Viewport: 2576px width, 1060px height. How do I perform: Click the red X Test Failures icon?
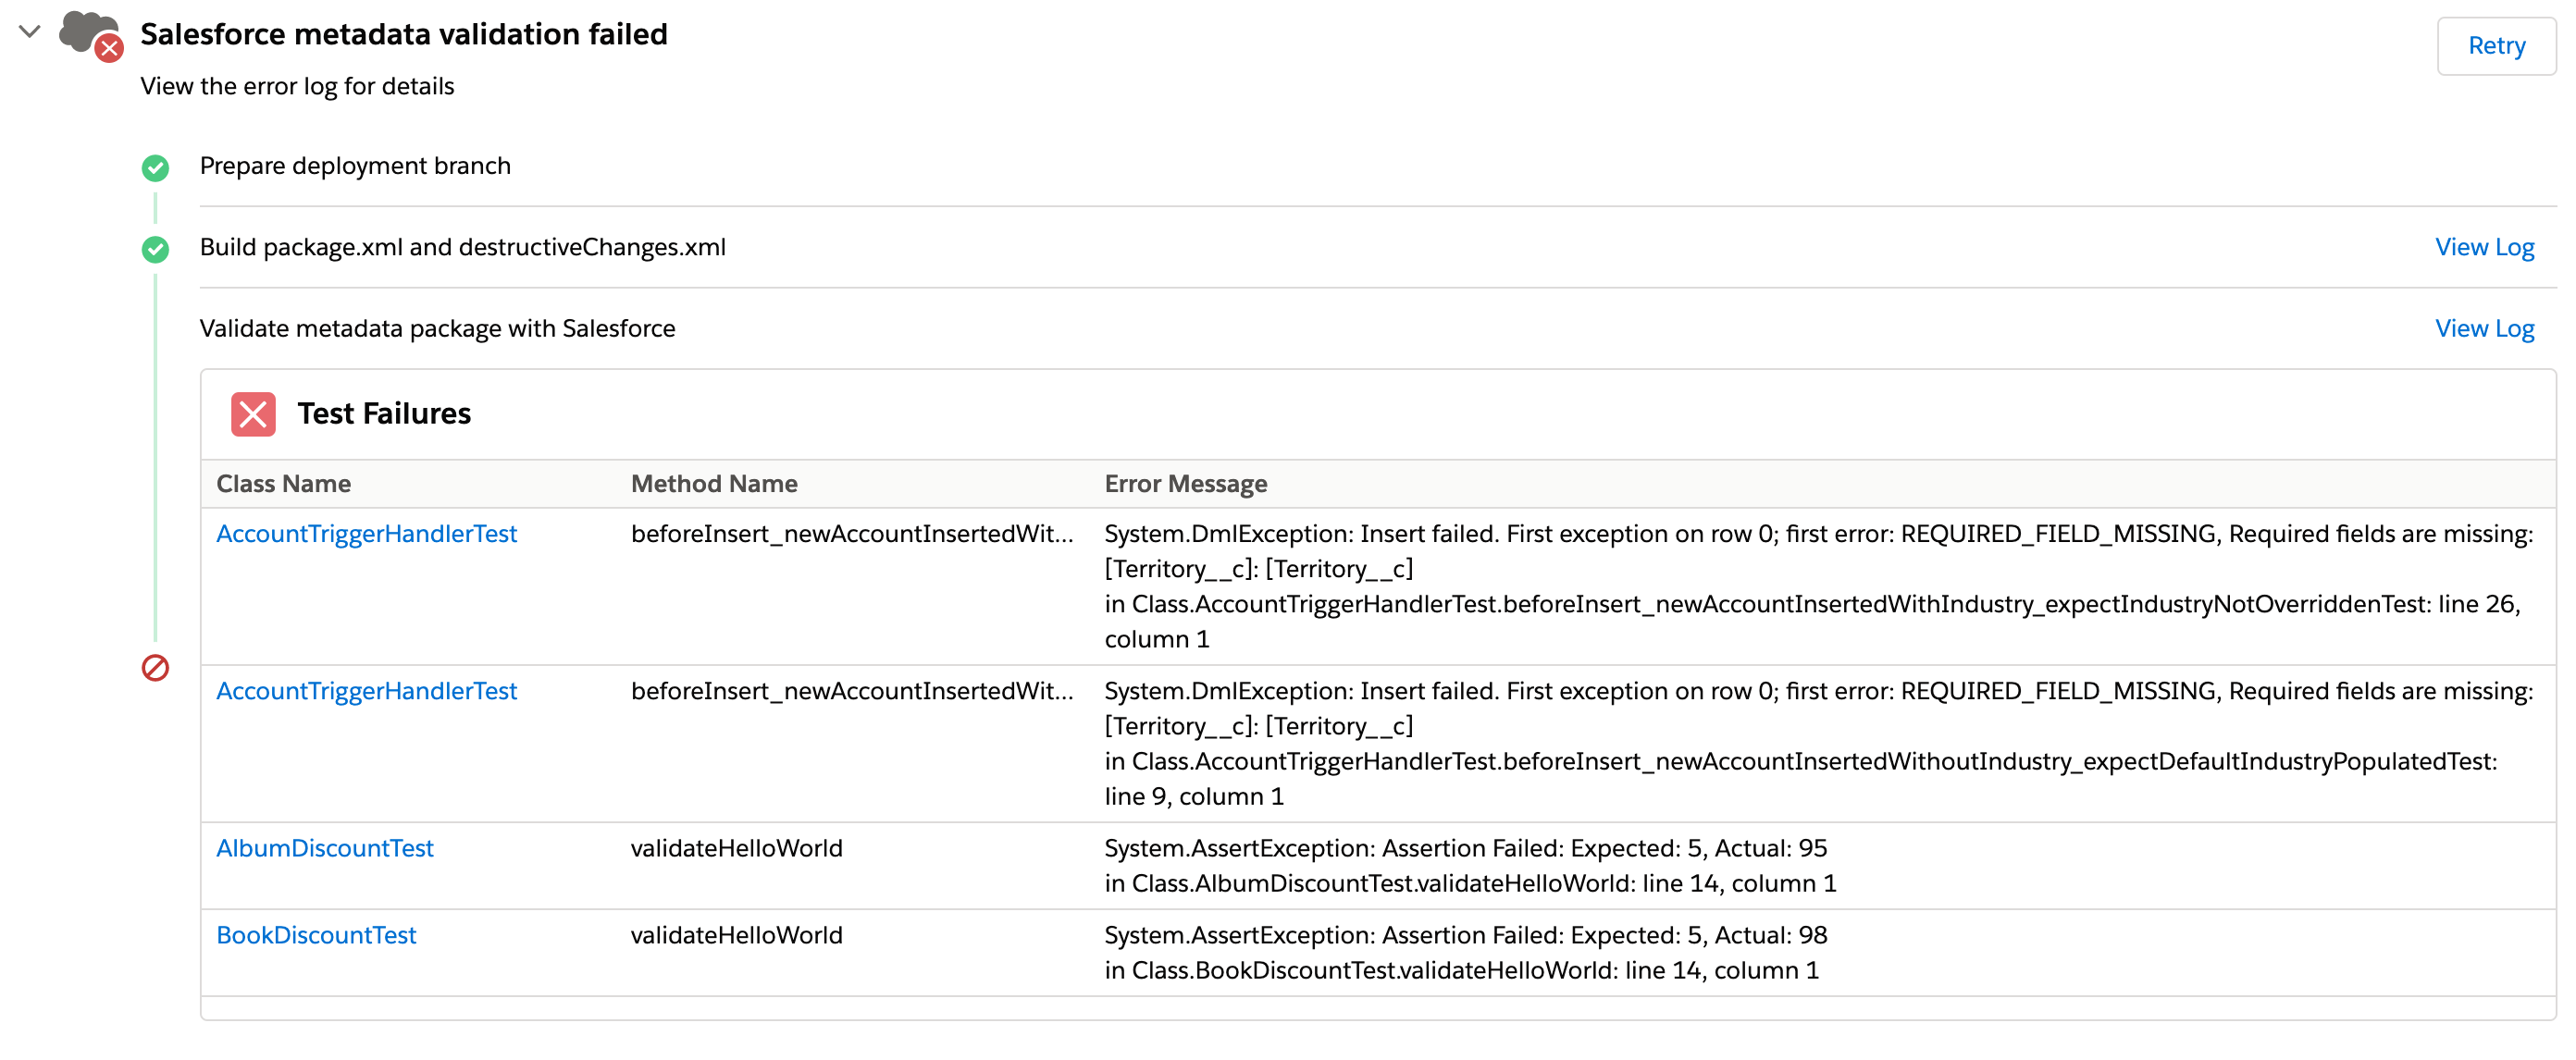(x=253, y=414)
